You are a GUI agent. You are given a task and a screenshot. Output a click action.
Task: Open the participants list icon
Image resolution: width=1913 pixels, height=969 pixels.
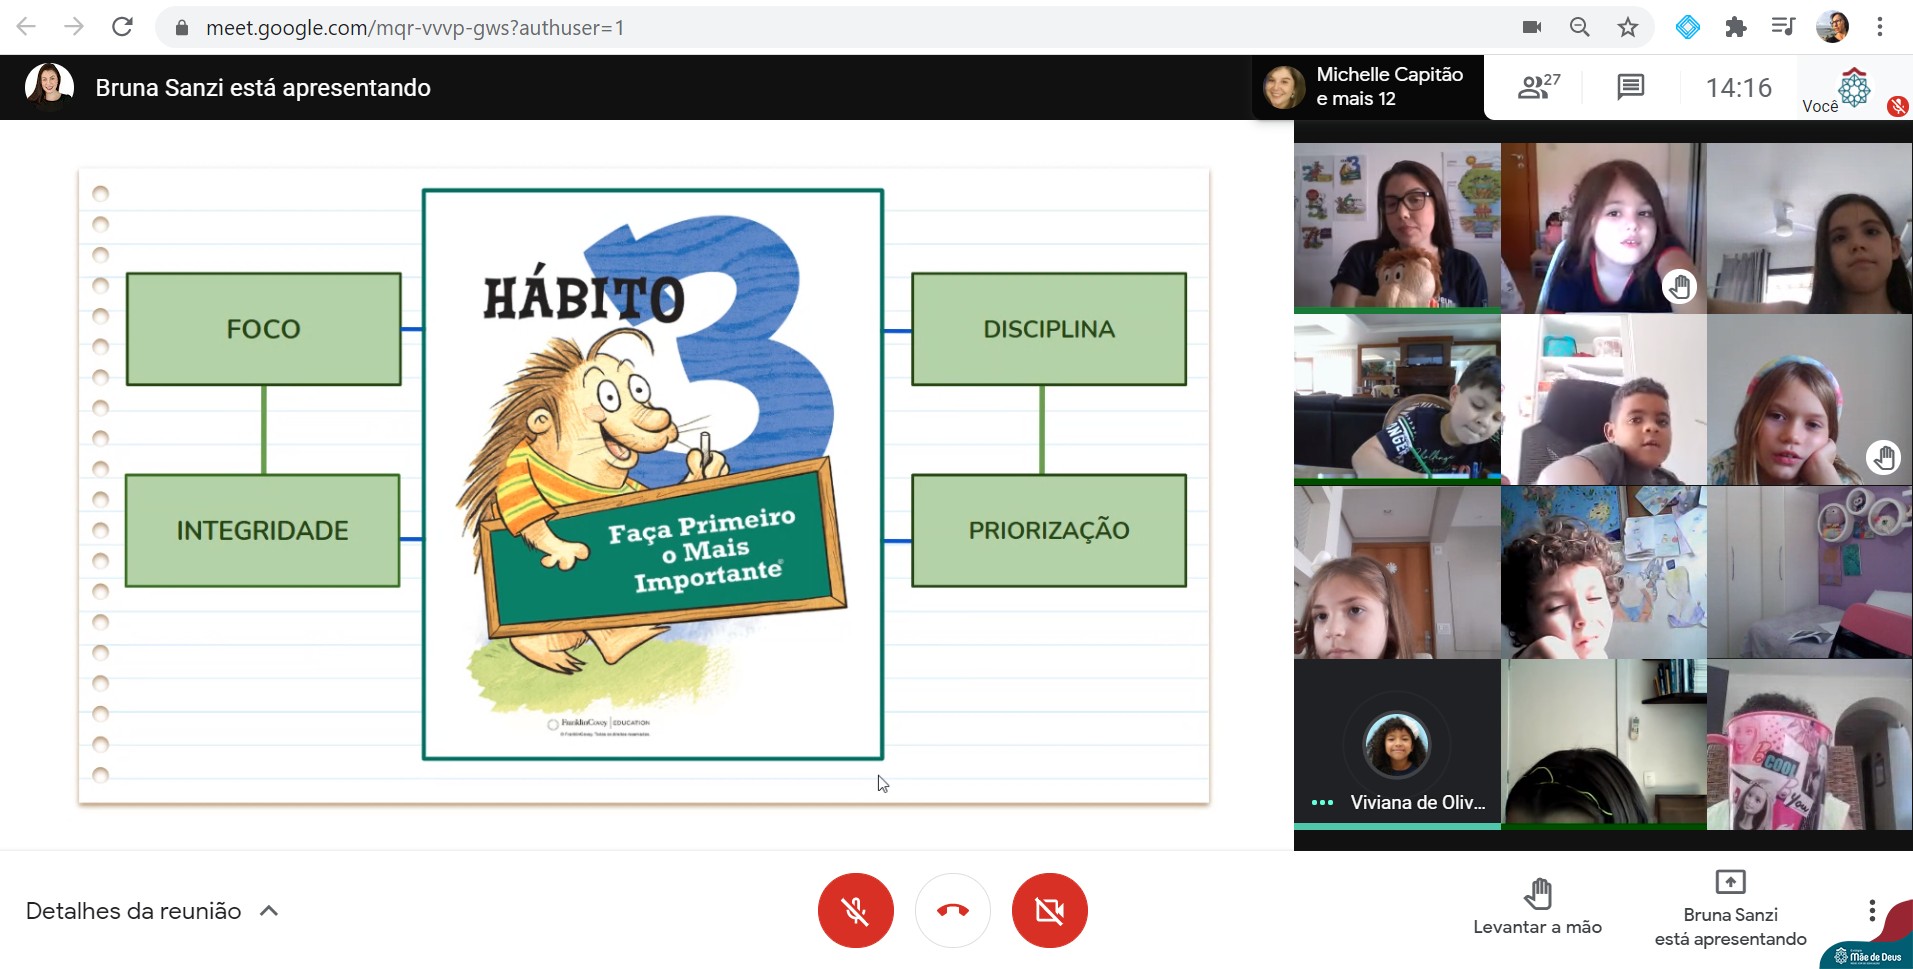point(1537,88)
